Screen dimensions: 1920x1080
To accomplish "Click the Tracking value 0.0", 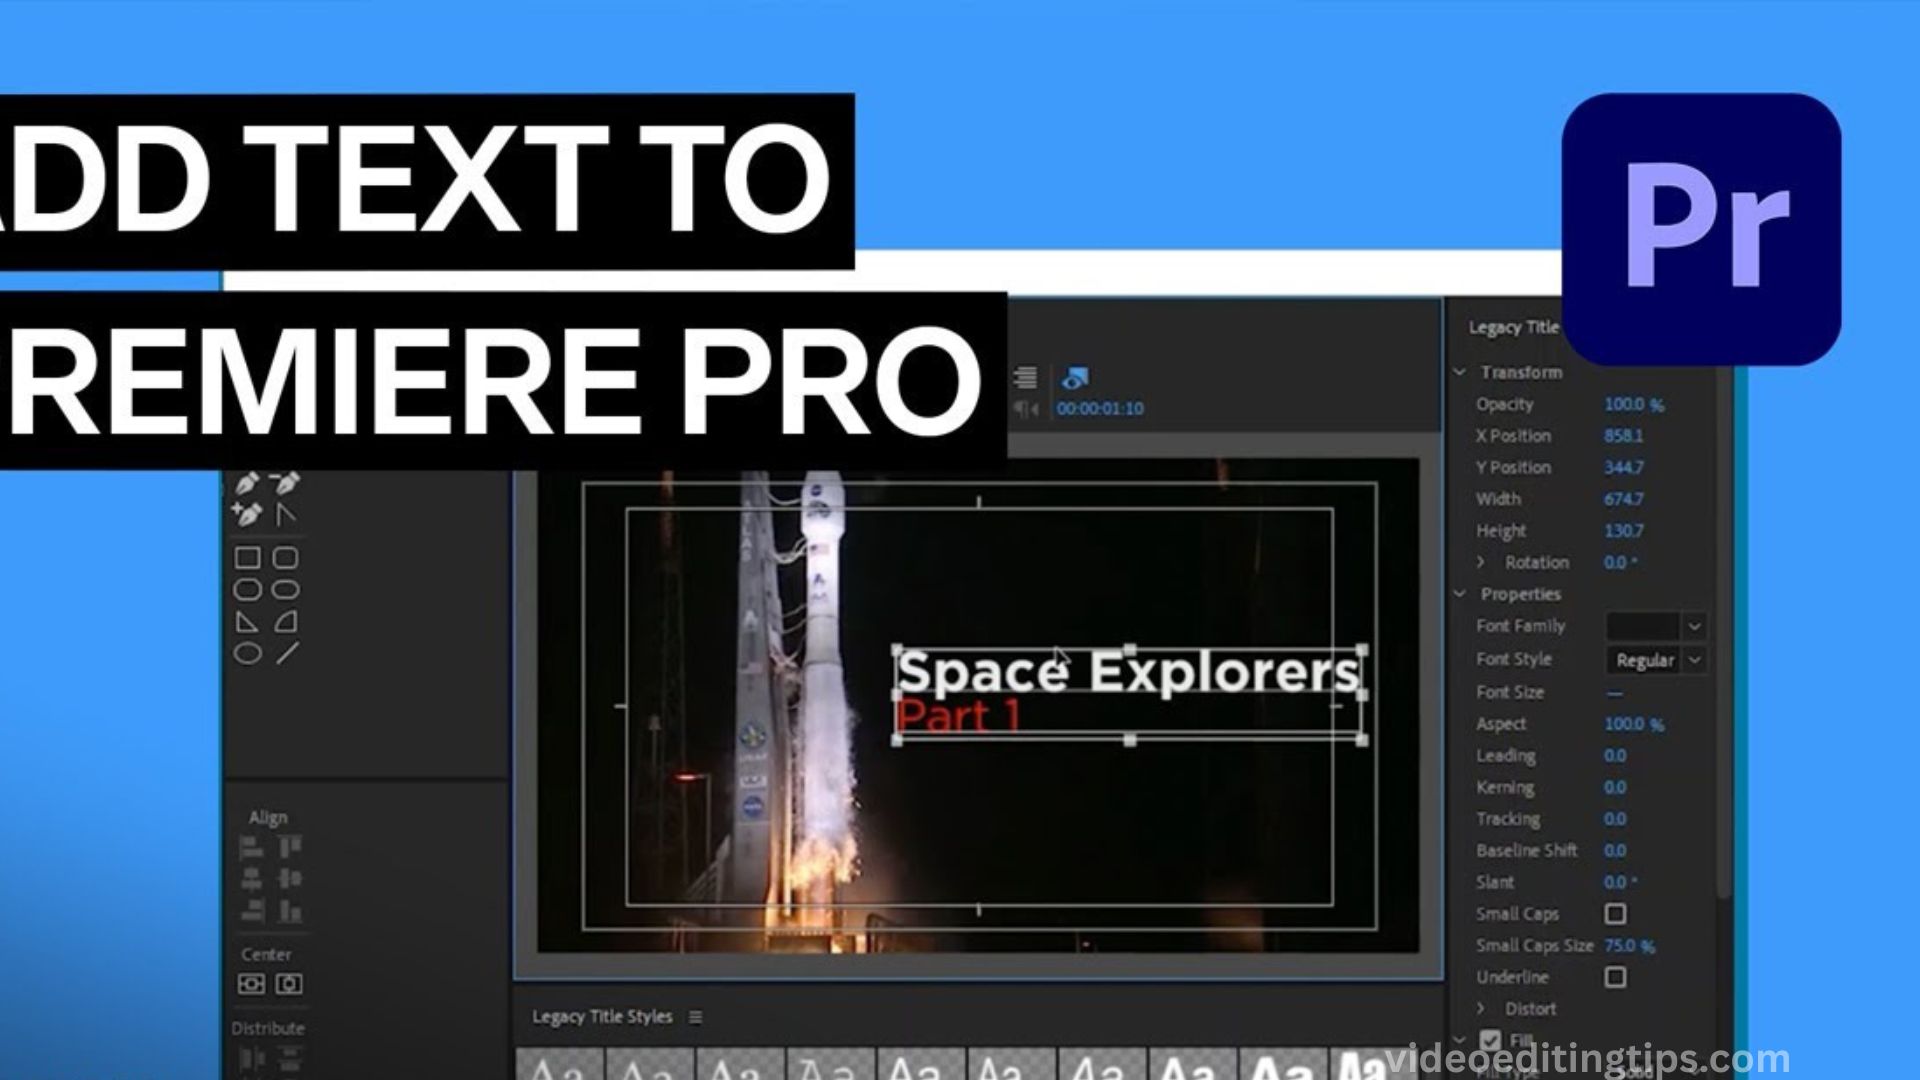I will [x=1615, y=819].
